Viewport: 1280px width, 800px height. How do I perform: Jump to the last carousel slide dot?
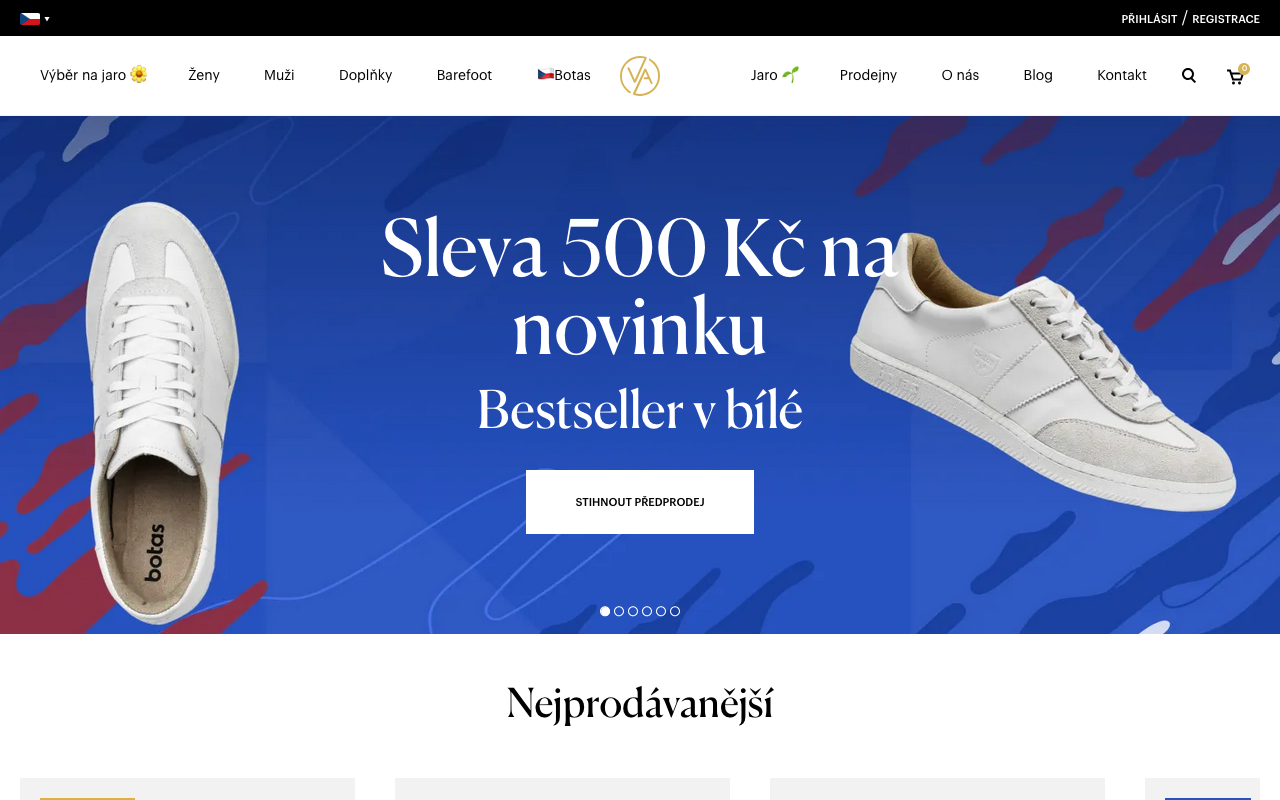[675, 611]
